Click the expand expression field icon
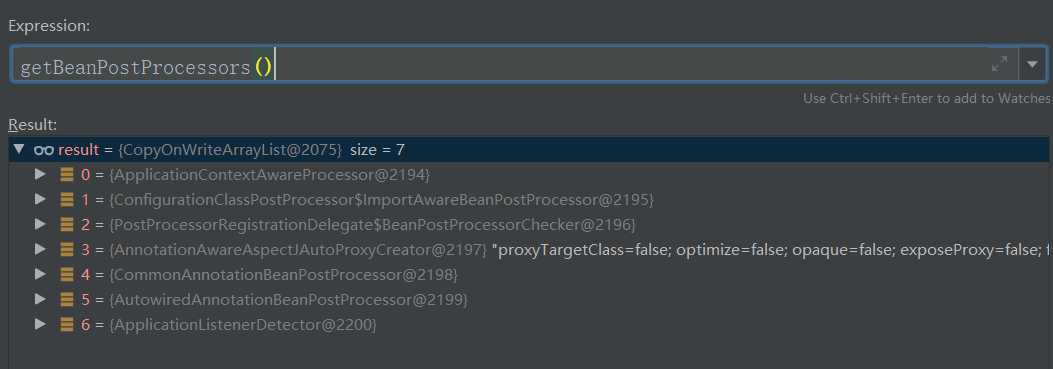The height and width of the screenshot is (369, 1053). [x=999, y=64]
